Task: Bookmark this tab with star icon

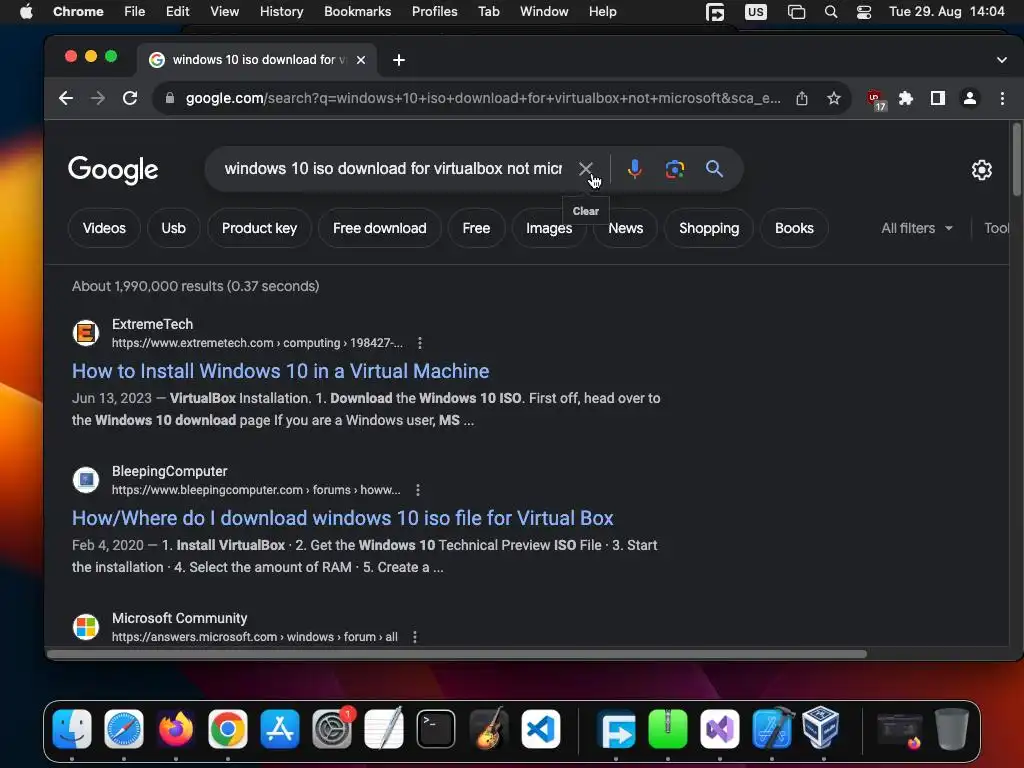Action: (x=834, y=98)
